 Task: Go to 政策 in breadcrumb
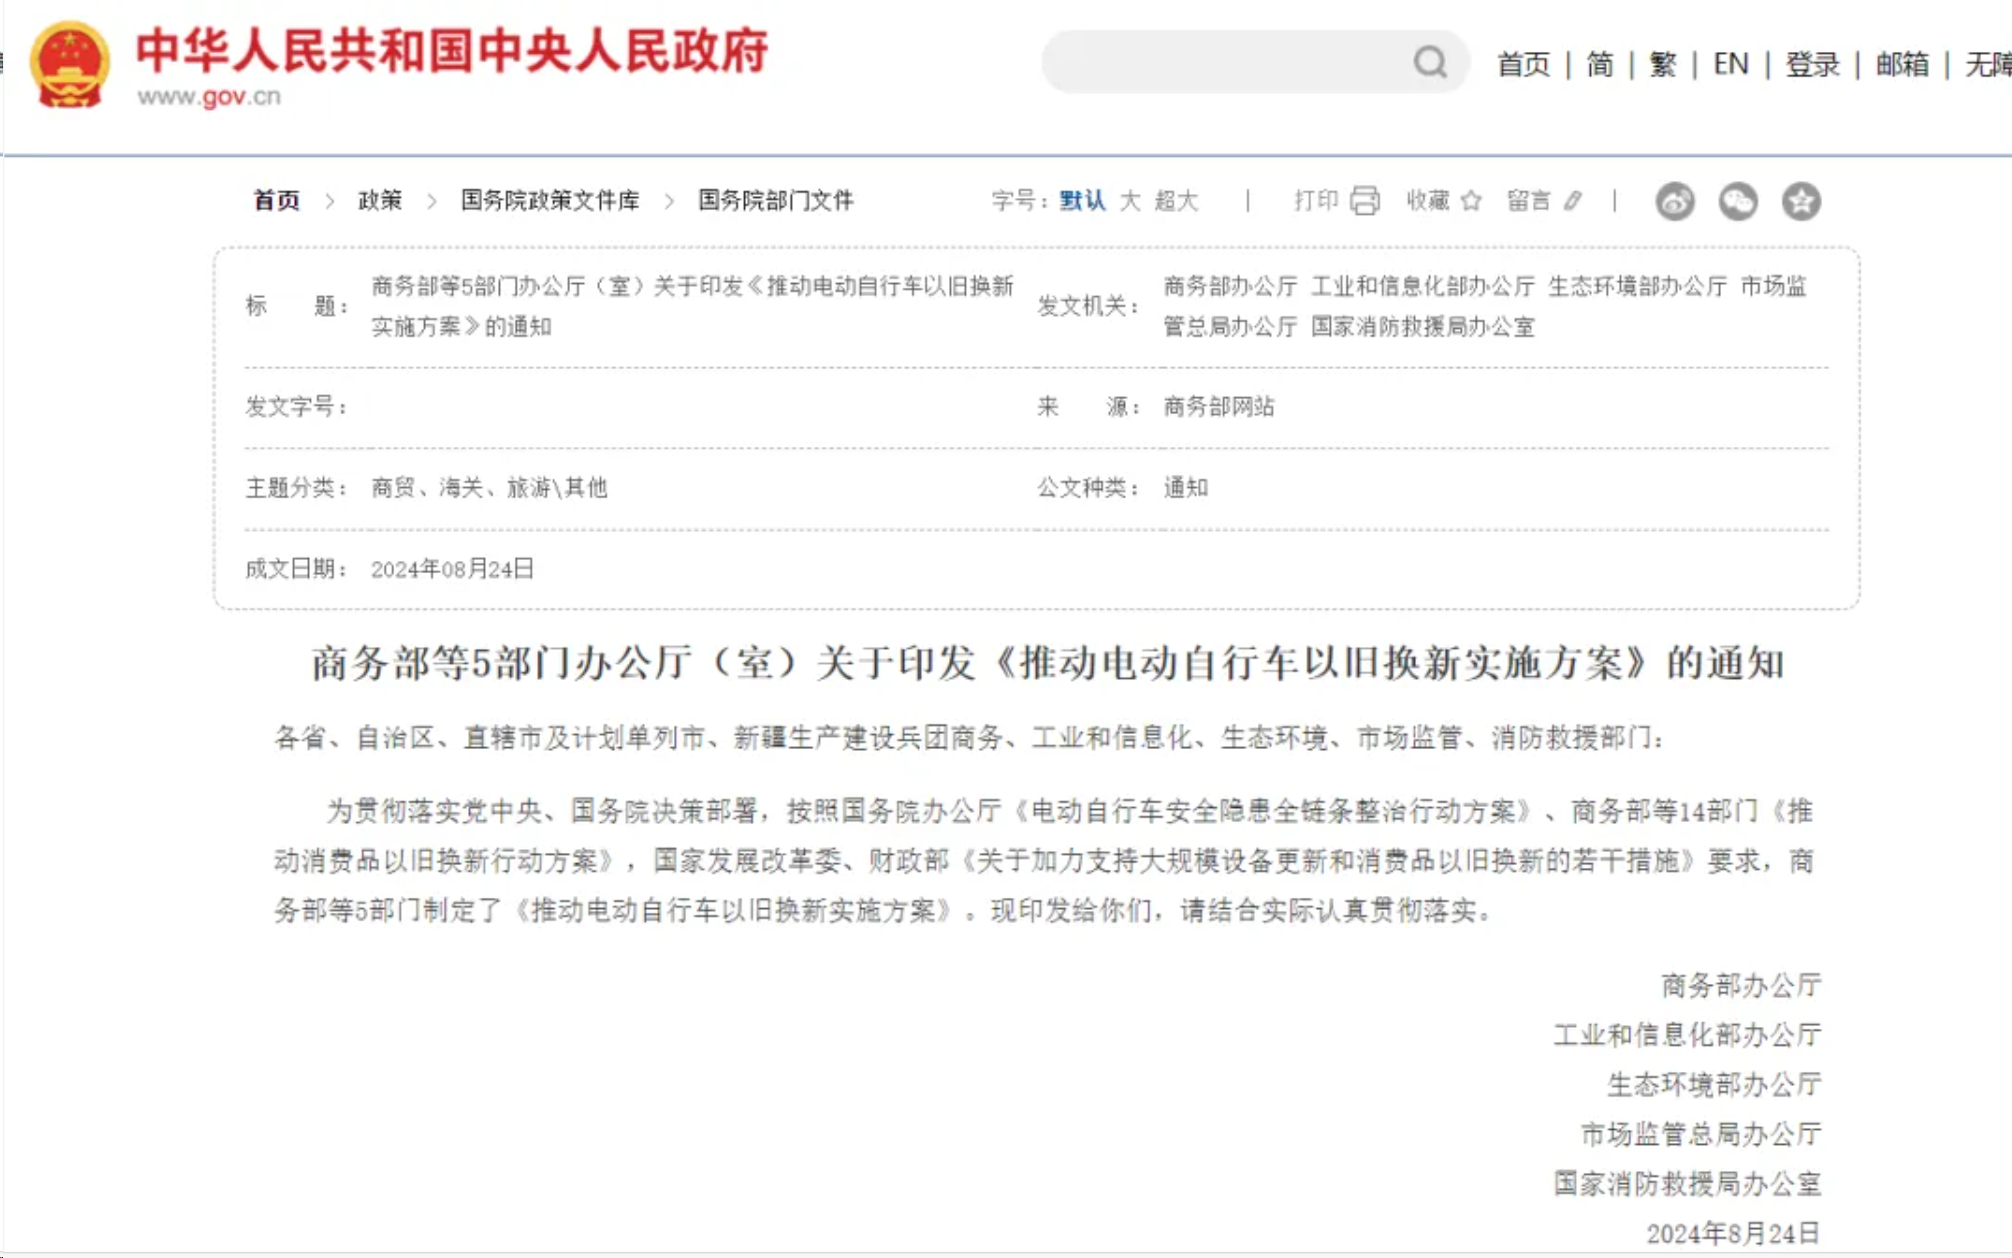[380, 200]
